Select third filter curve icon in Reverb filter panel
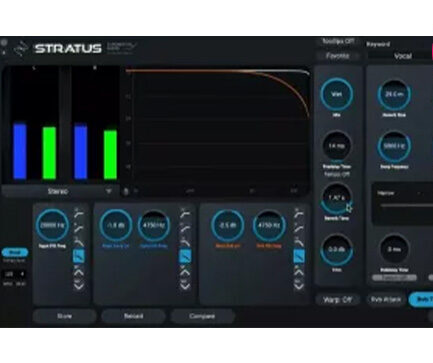 [x=299, y=241]
